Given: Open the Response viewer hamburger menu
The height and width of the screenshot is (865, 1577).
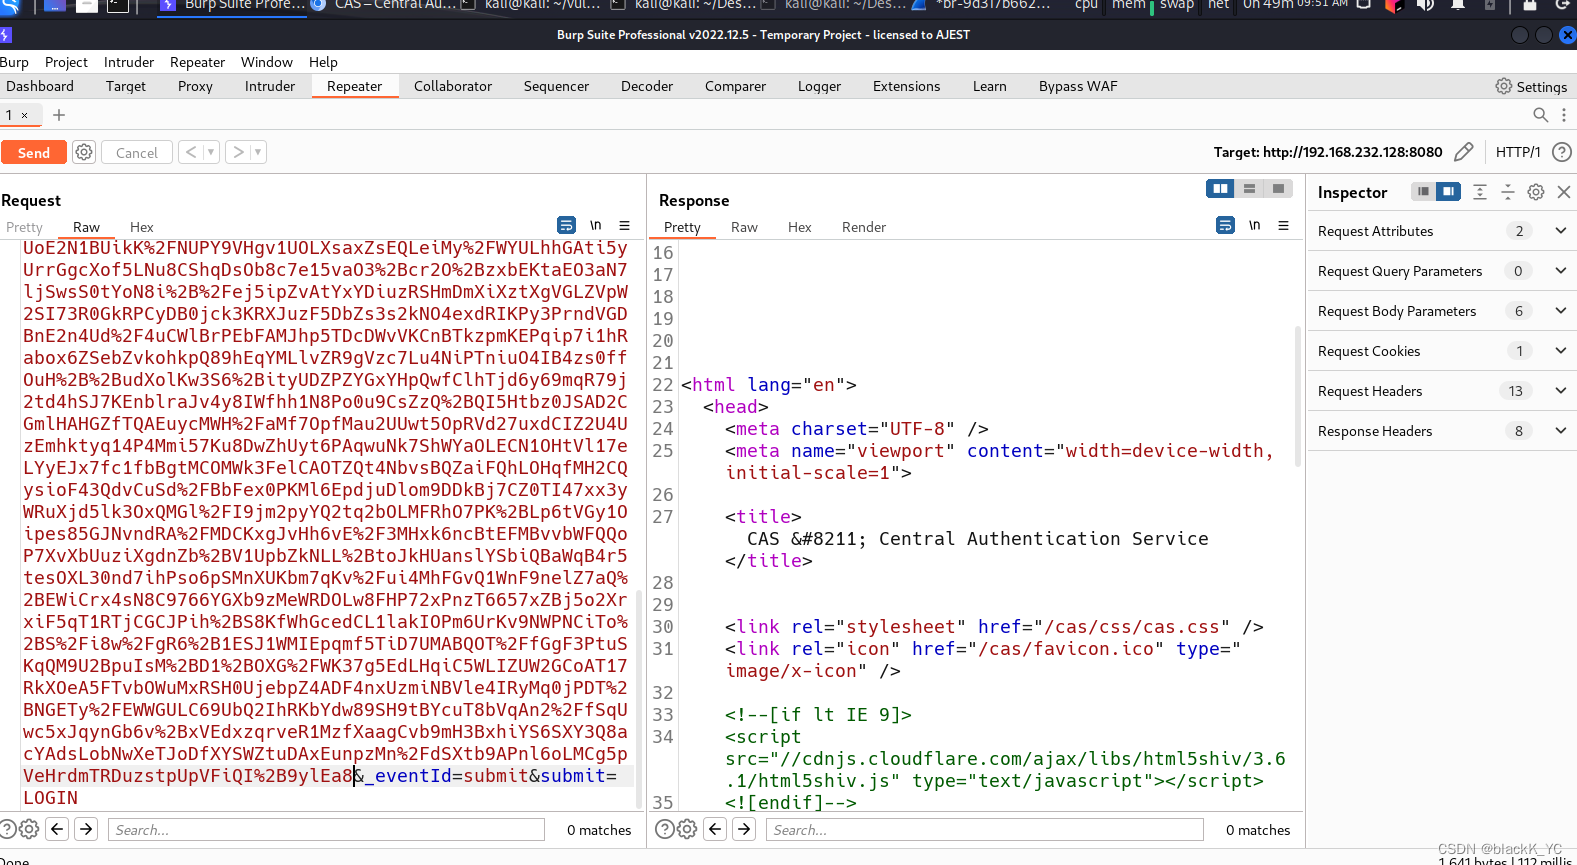Looking at the screenshot, I should point(1284,225).
